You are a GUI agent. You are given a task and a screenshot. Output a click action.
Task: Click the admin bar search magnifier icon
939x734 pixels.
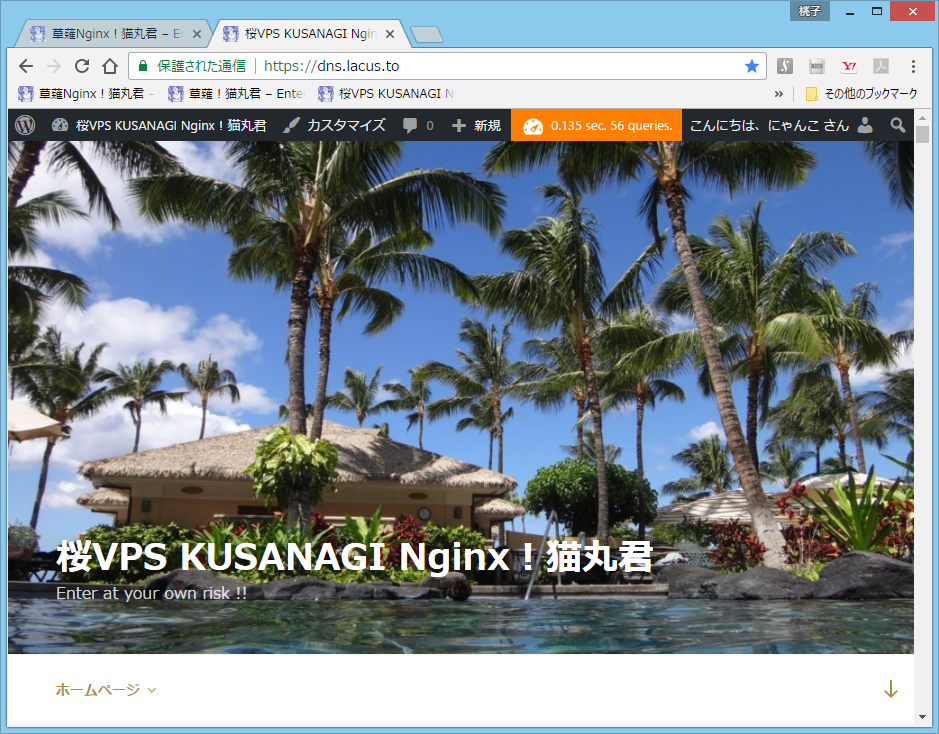tap(897, 126)
